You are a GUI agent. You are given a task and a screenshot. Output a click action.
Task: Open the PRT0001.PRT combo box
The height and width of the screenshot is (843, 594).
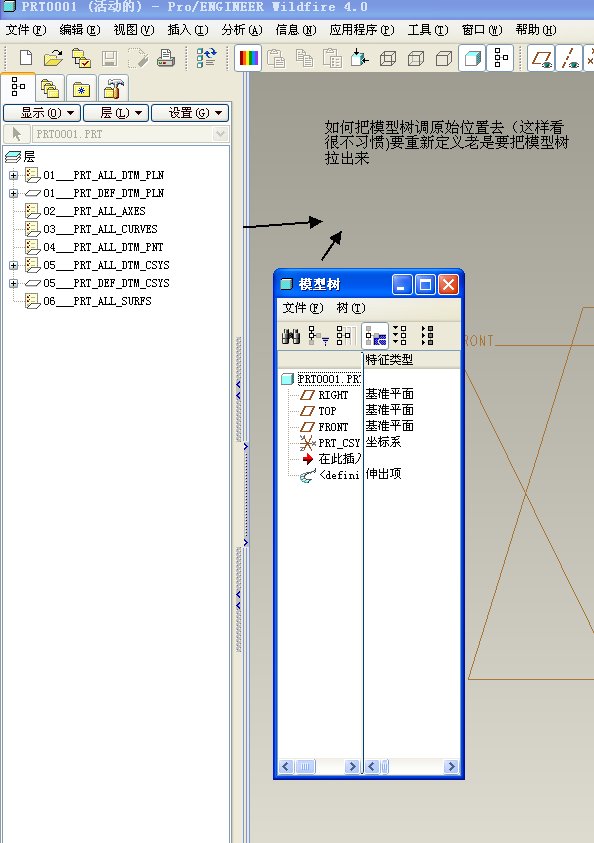(x=131, y=134)
